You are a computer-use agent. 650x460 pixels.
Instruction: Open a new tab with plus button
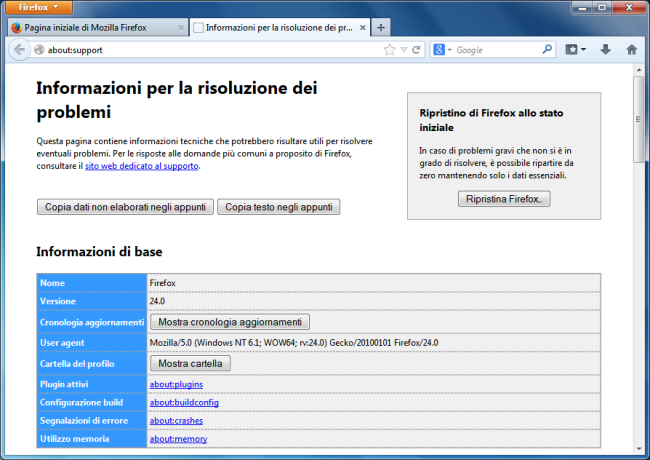pos(381,28)
